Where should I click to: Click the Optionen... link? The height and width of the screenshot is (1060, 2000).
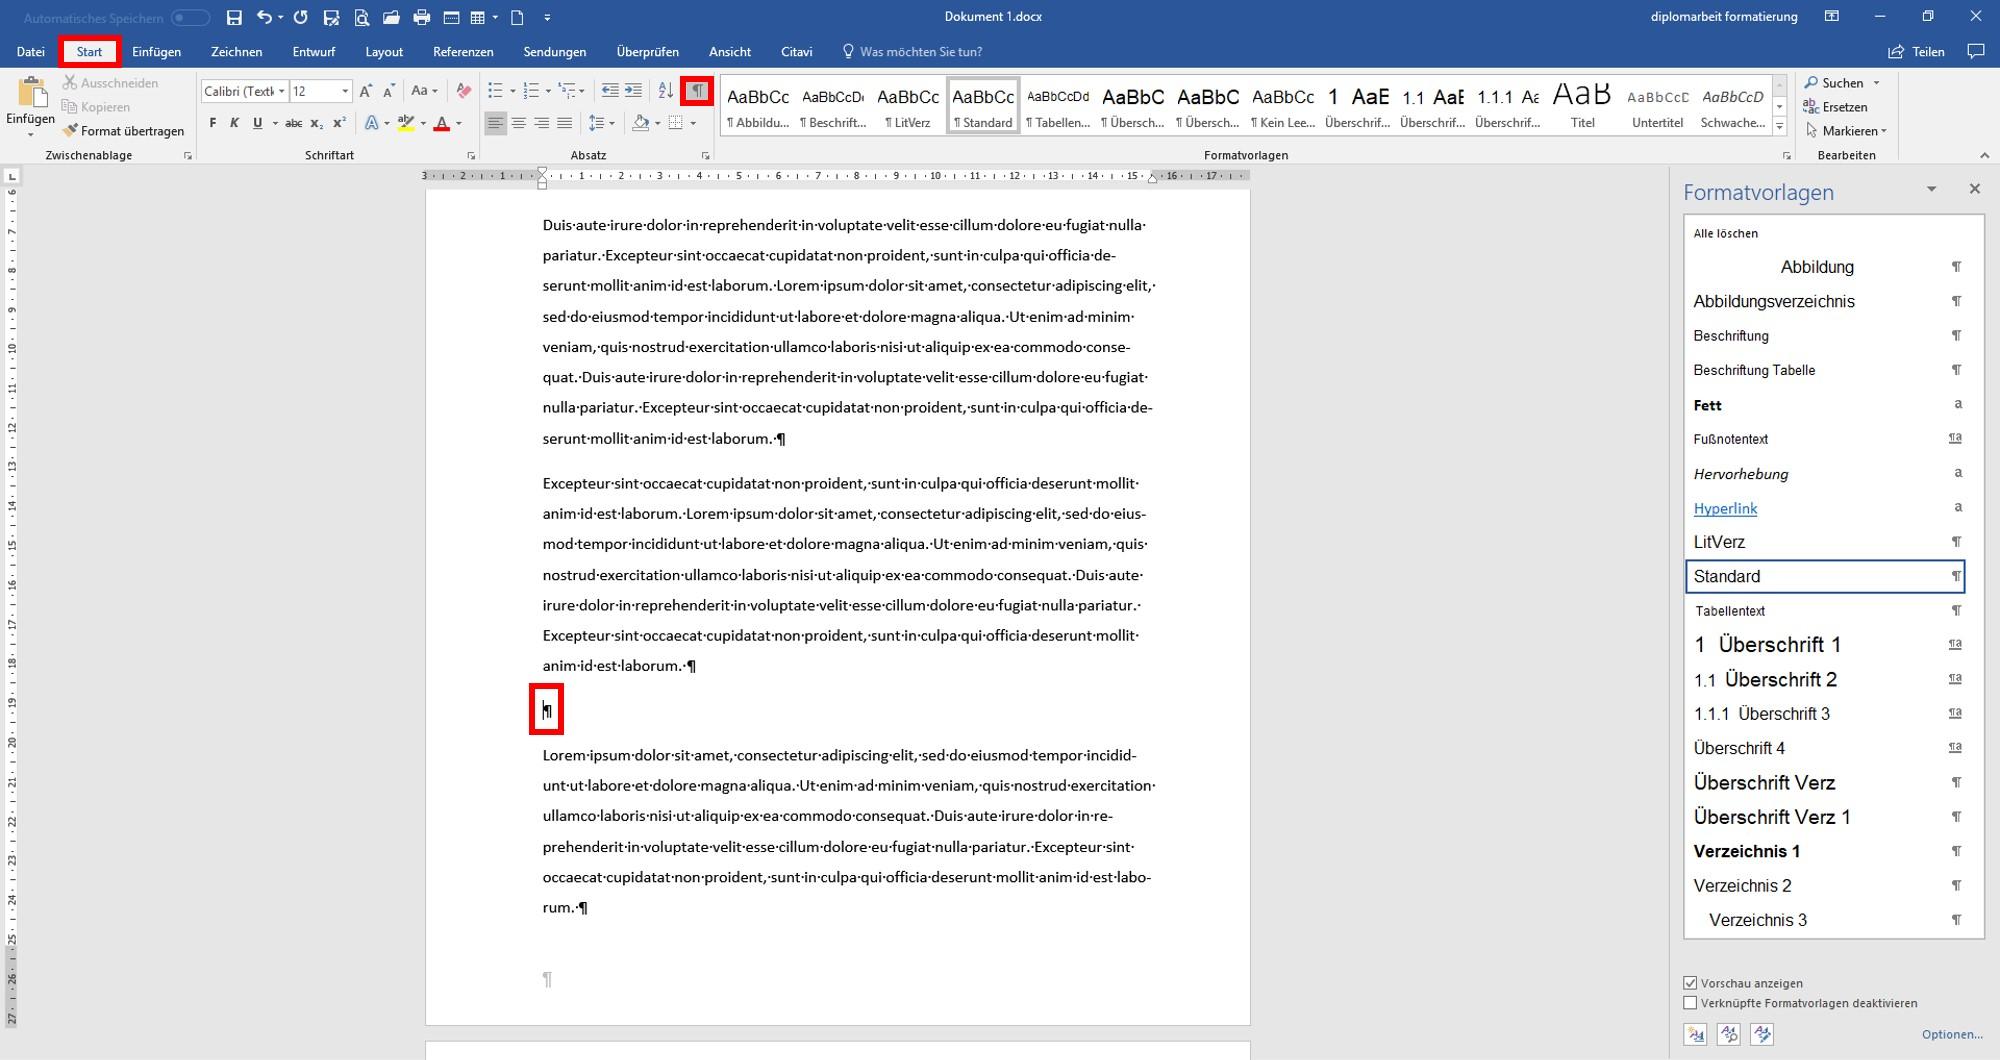(x=1951, y=1034)
